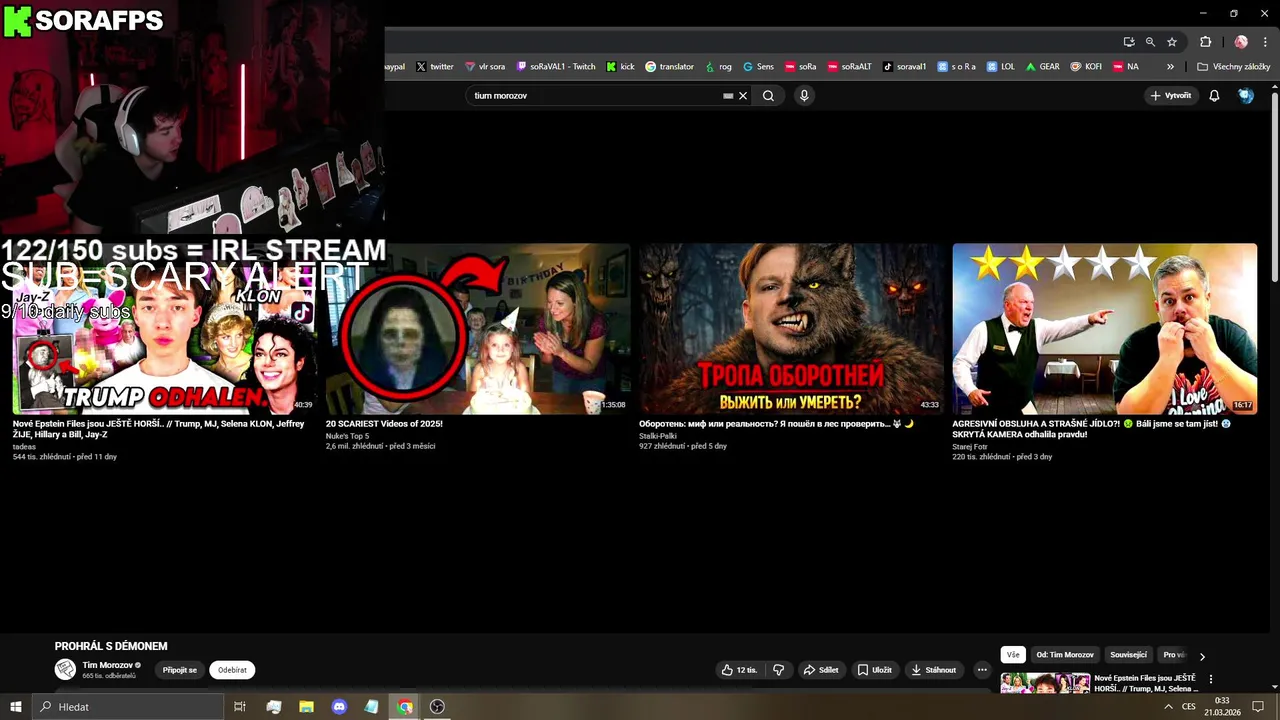Select the Související filter chip
Viewport: 1280px width, 720px height.
tap(1128, 655)
